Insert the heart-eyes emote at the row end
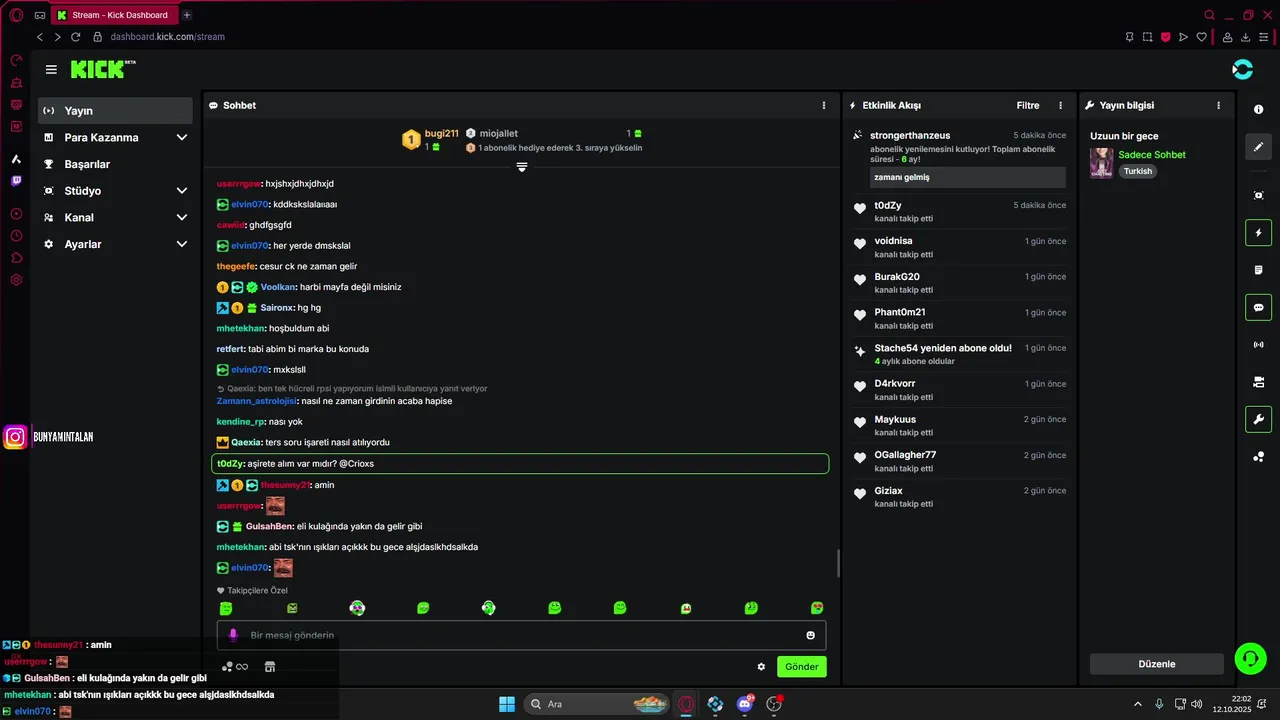The image size is (1280, 720). point(817,608)
